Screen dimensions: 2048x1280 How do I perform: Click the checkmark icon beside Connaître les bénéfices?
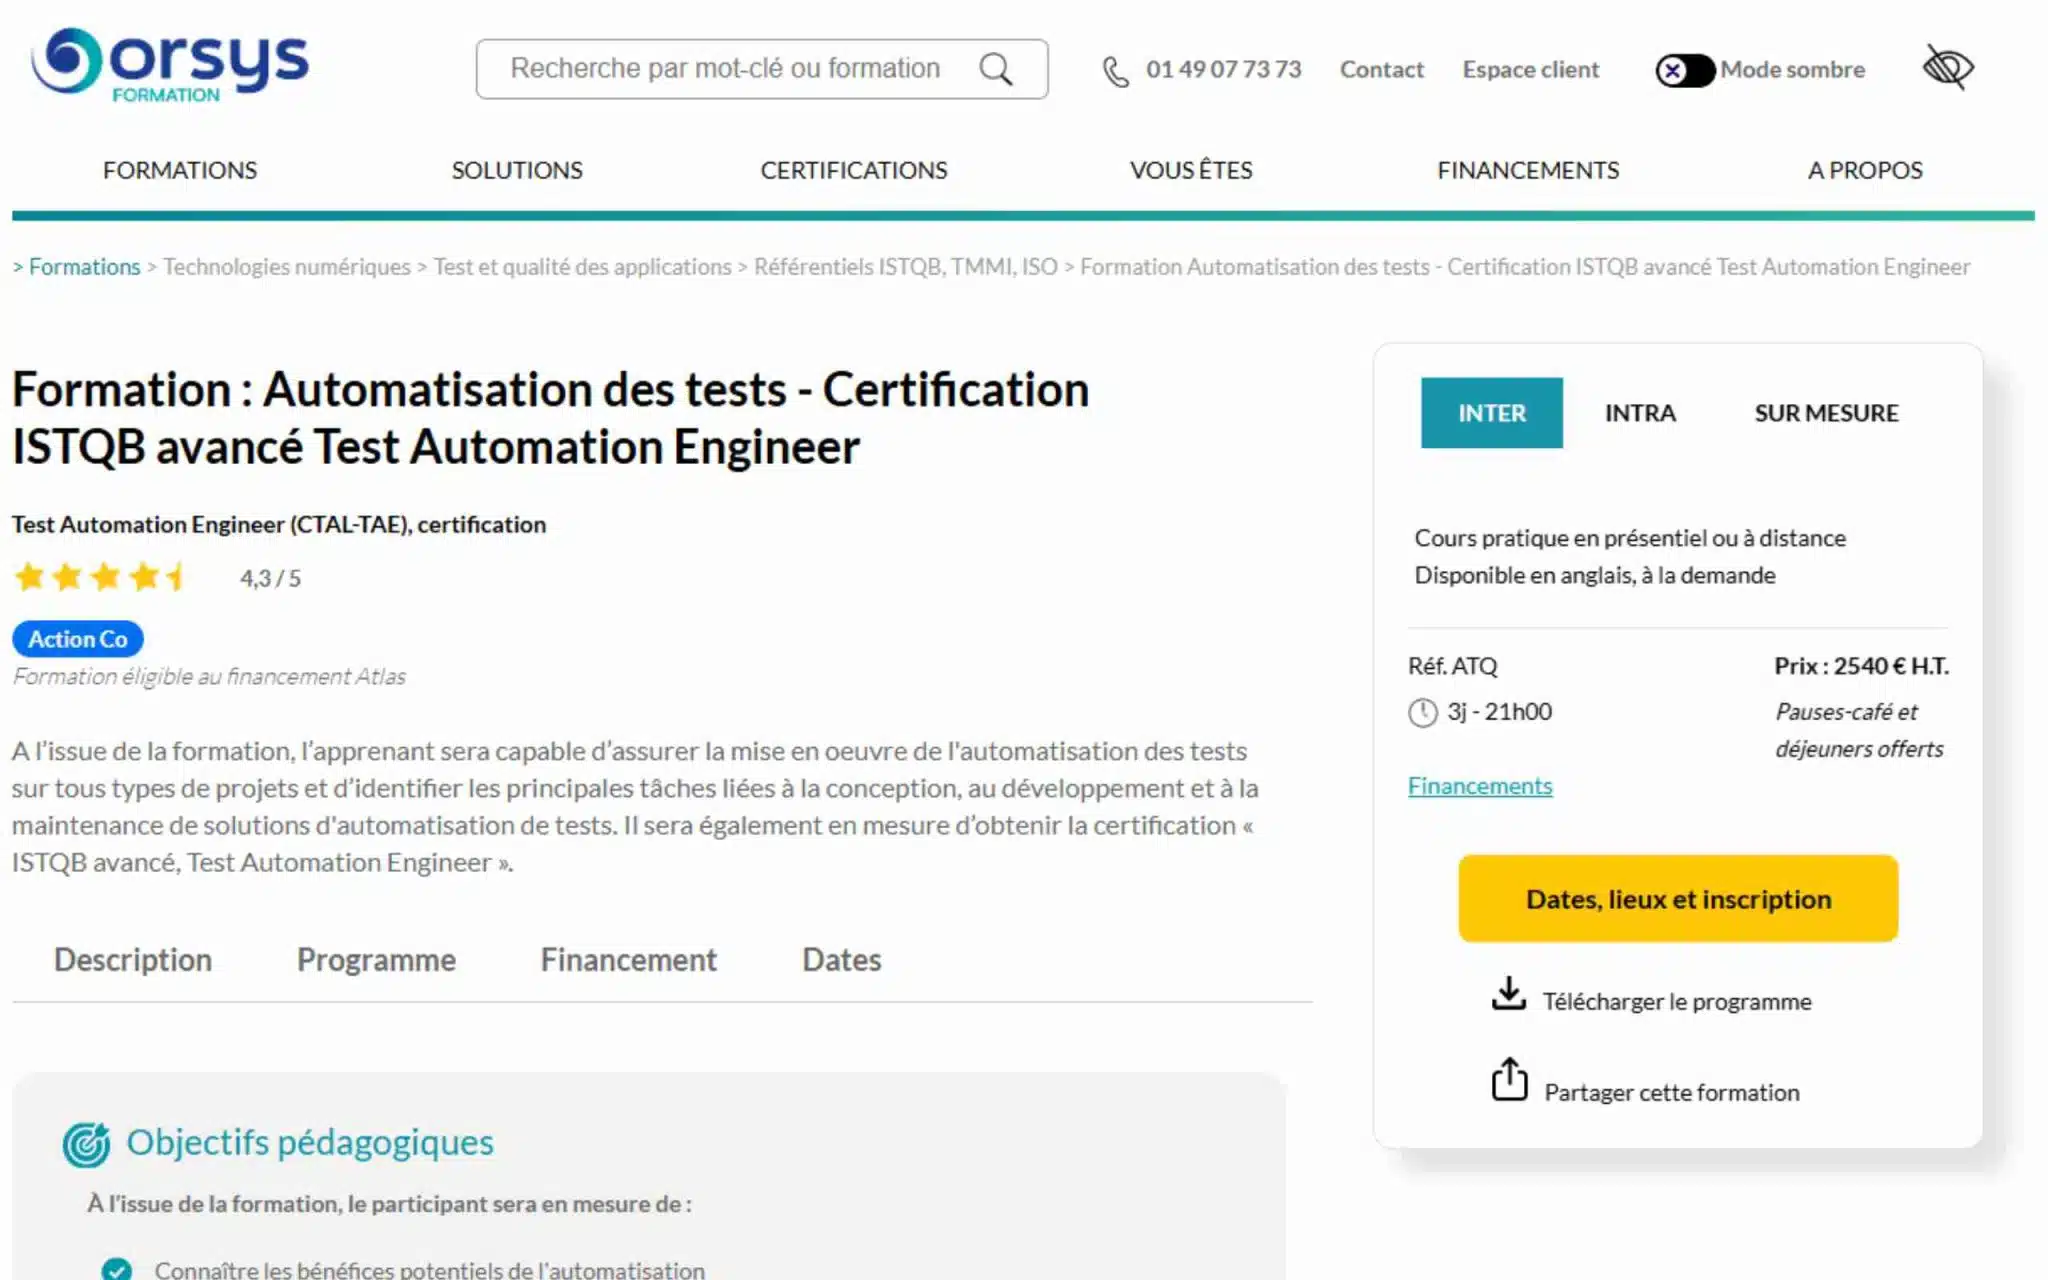117,1269
